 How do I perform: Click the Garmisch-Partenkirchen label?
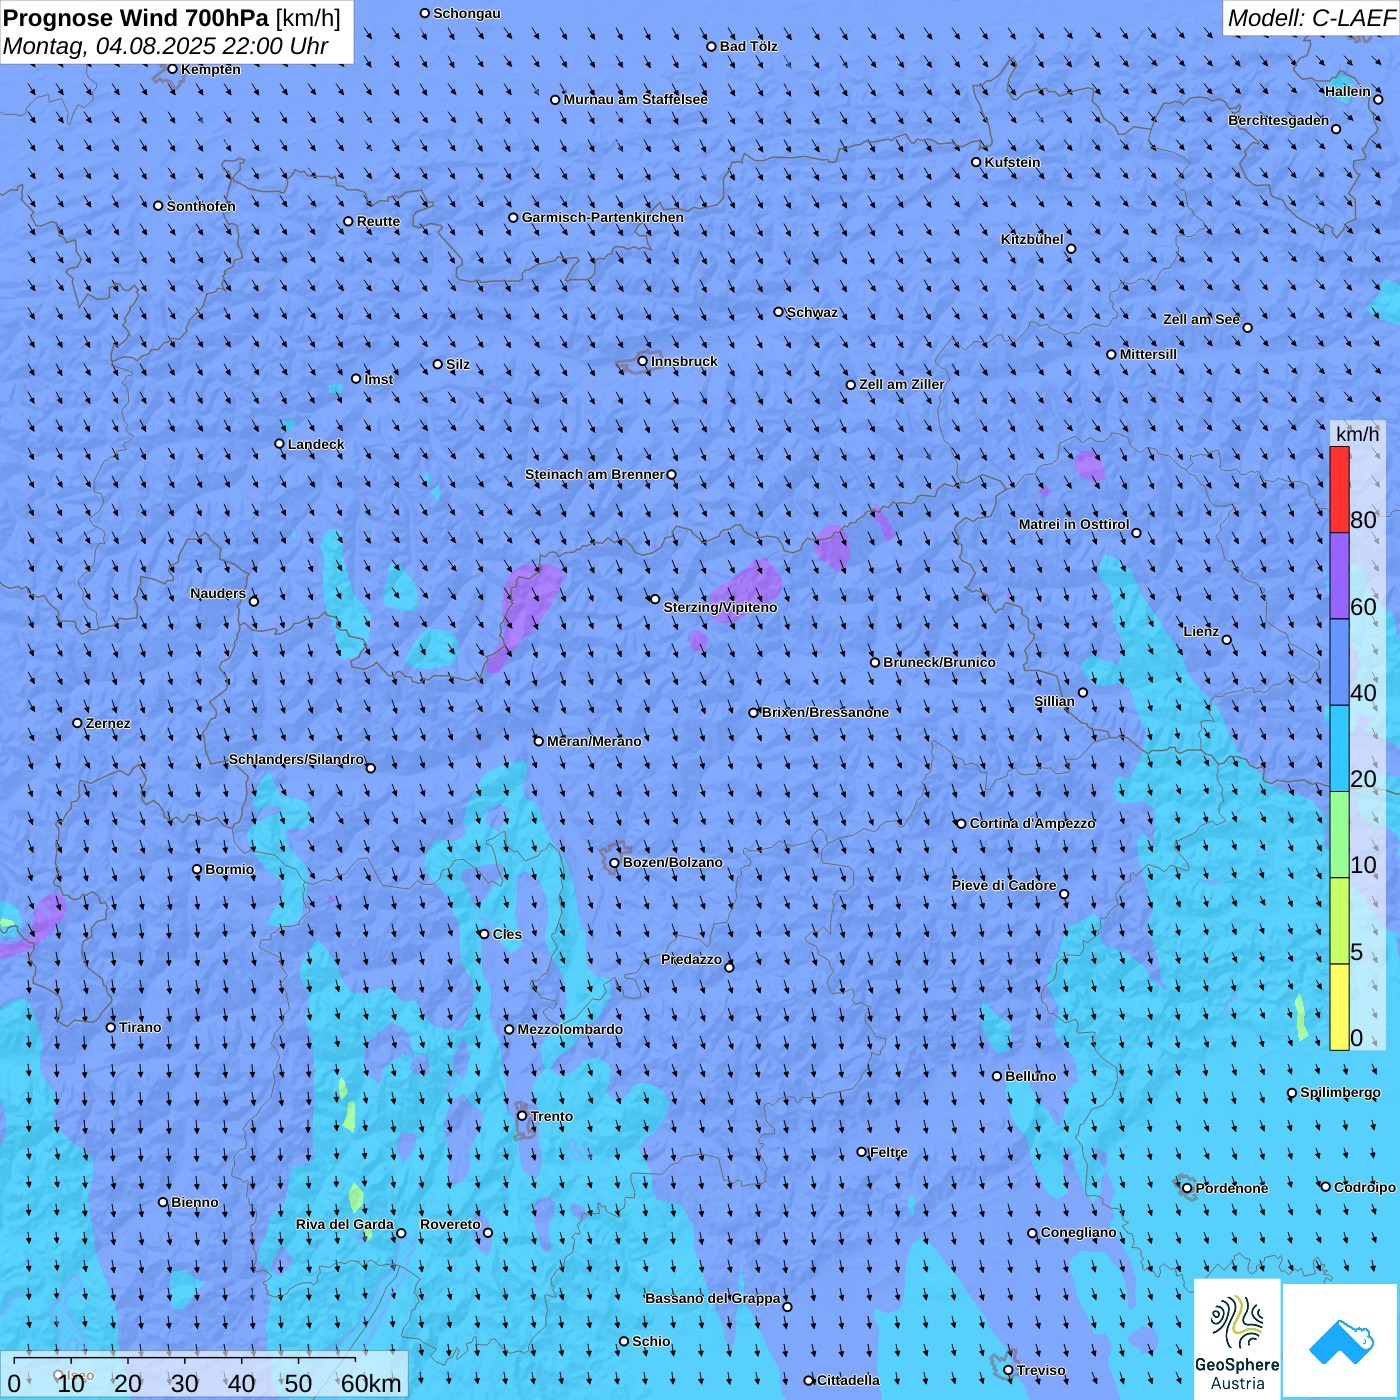pyautogui.click(x=603, y=217)
